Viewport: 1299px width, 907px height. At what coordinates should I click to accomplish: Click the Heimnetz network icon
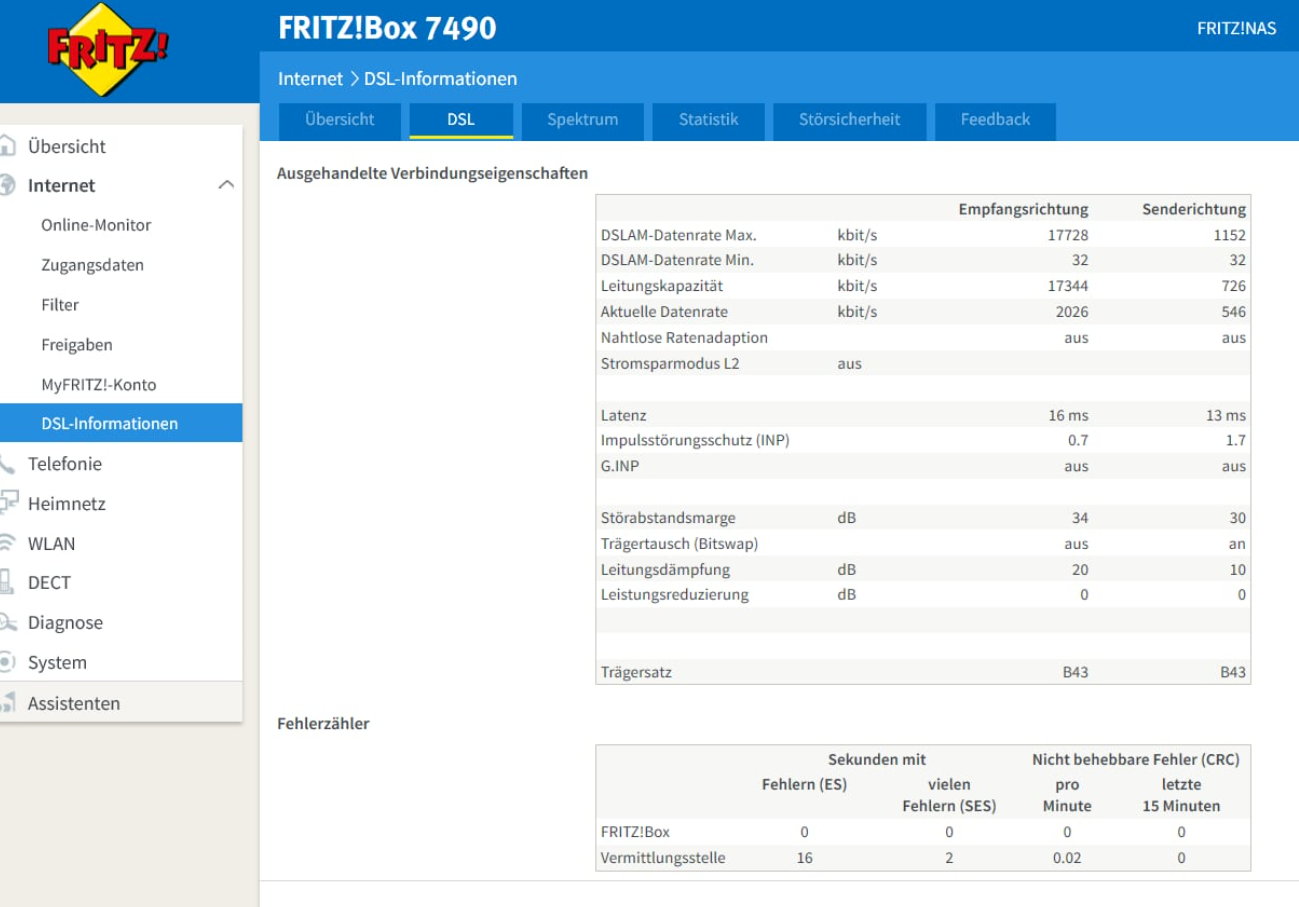click(x=8, y=504)
